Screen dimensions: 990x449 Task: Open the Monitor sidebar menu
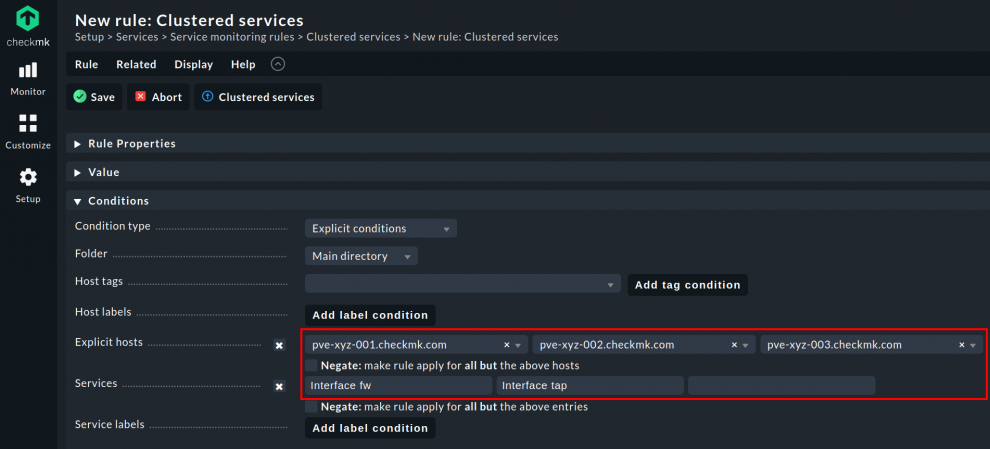(x=28, y=78)
